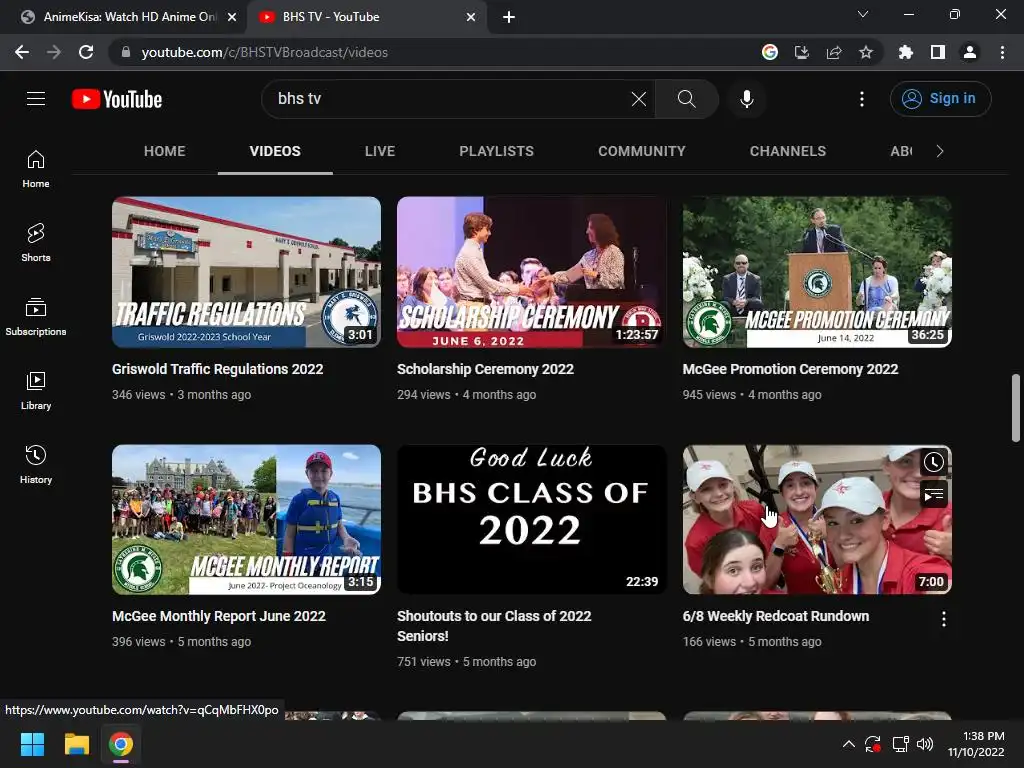Open the YouTube hamburger guide menu
This screenshot has width=1024, height=768.
click(x=36, y=99)
